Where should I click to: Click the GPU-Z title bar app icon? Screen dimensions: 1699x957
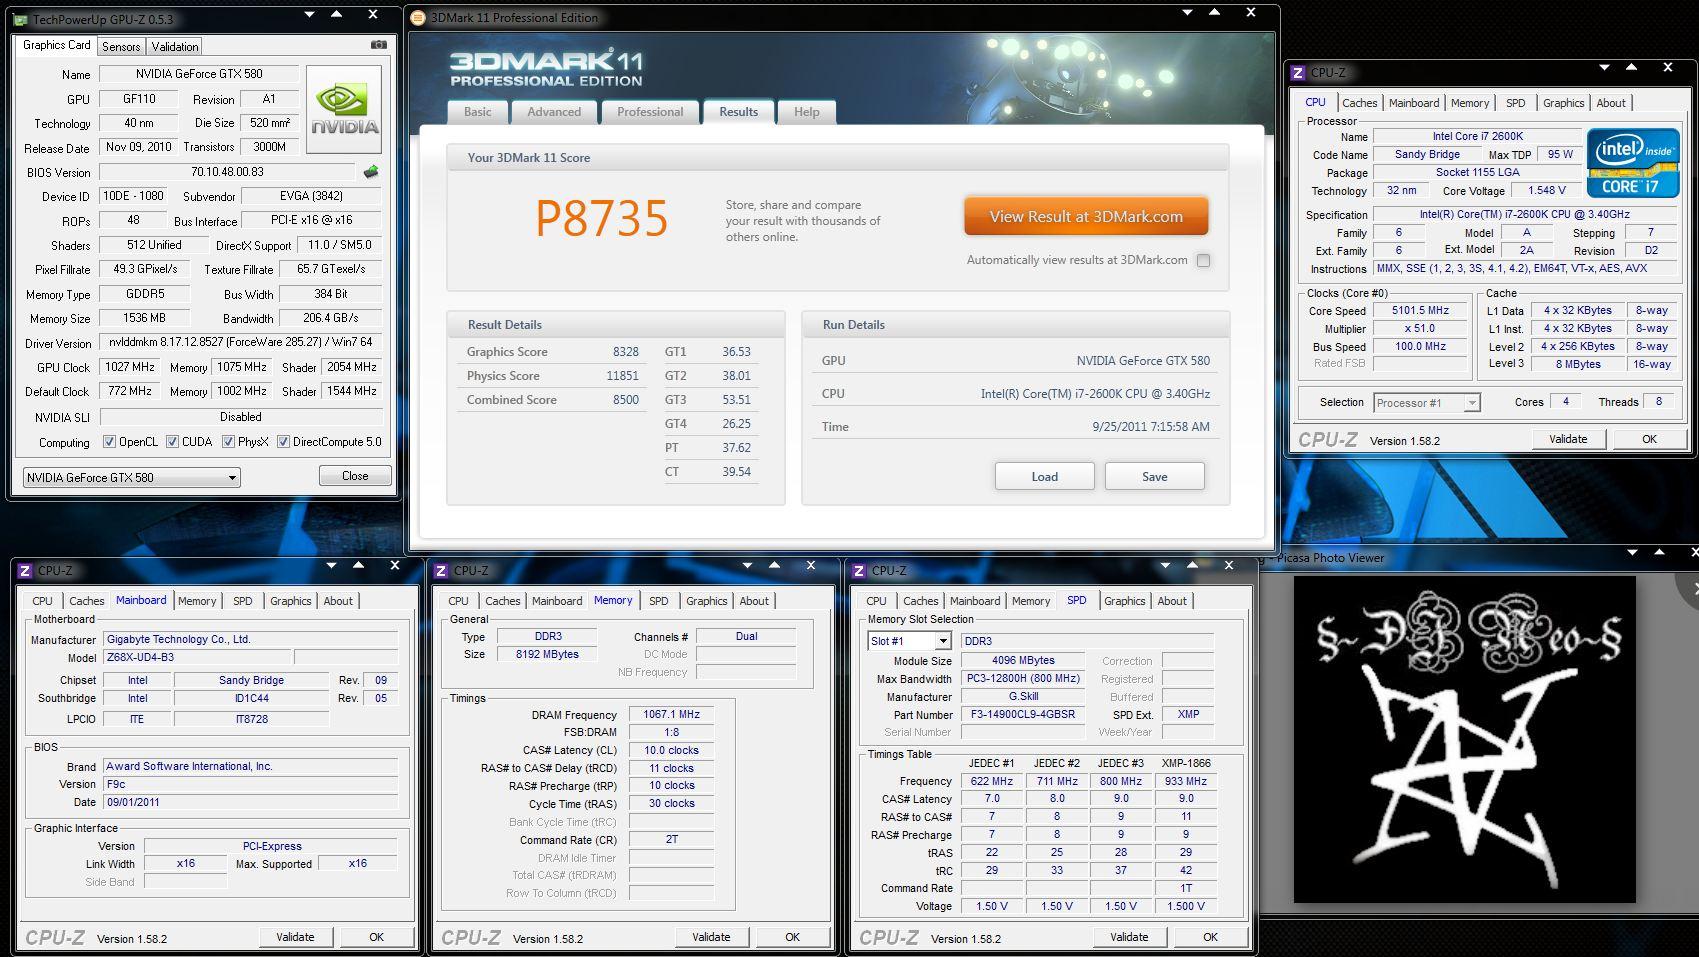[x=21, y=19]
